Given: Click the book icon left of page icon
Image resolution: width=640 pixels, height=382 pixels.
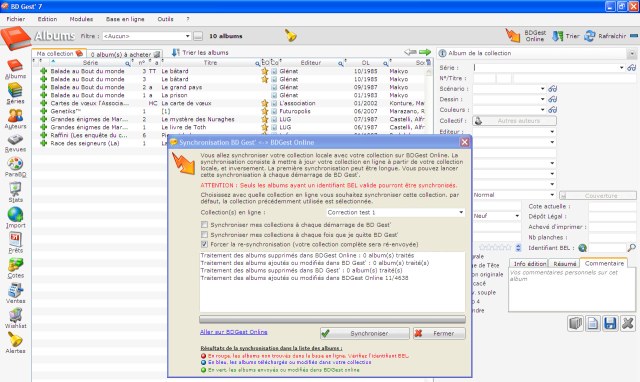Looking at the screenshot, I should [575, 324].
